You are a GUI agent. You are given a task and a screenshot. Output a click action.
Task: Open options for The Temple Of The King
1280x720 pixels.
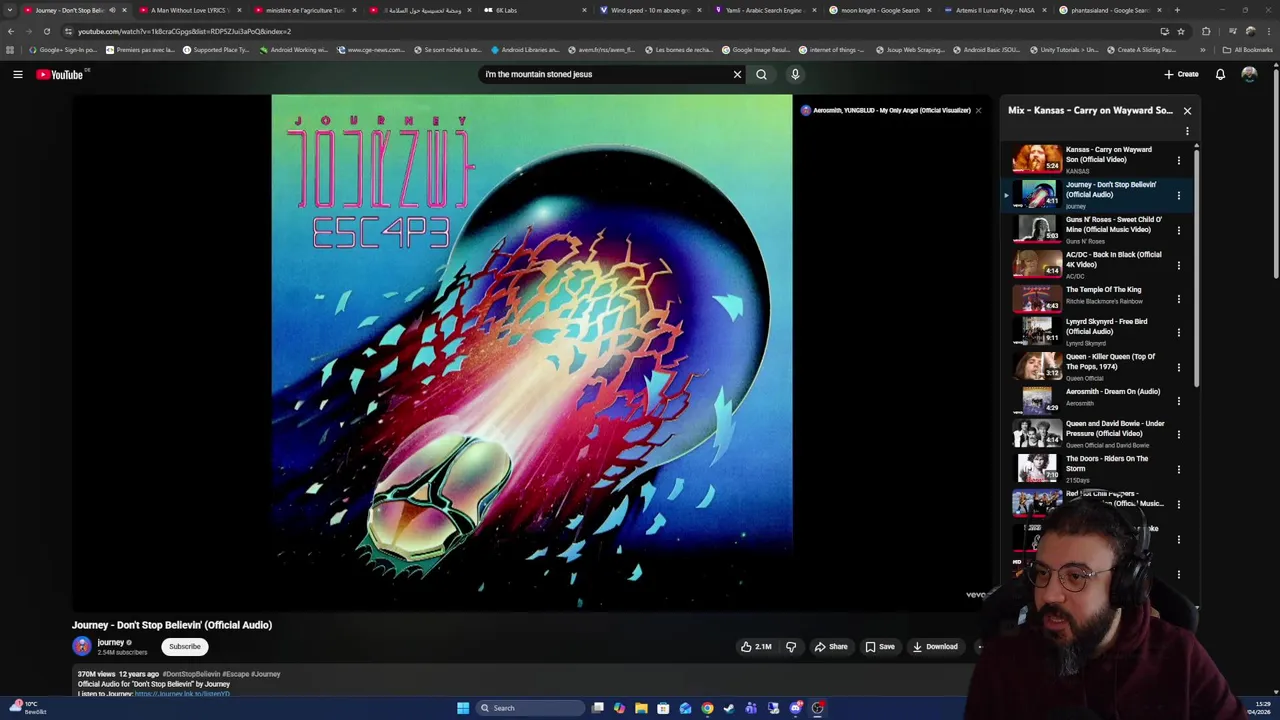[1178, 298]
